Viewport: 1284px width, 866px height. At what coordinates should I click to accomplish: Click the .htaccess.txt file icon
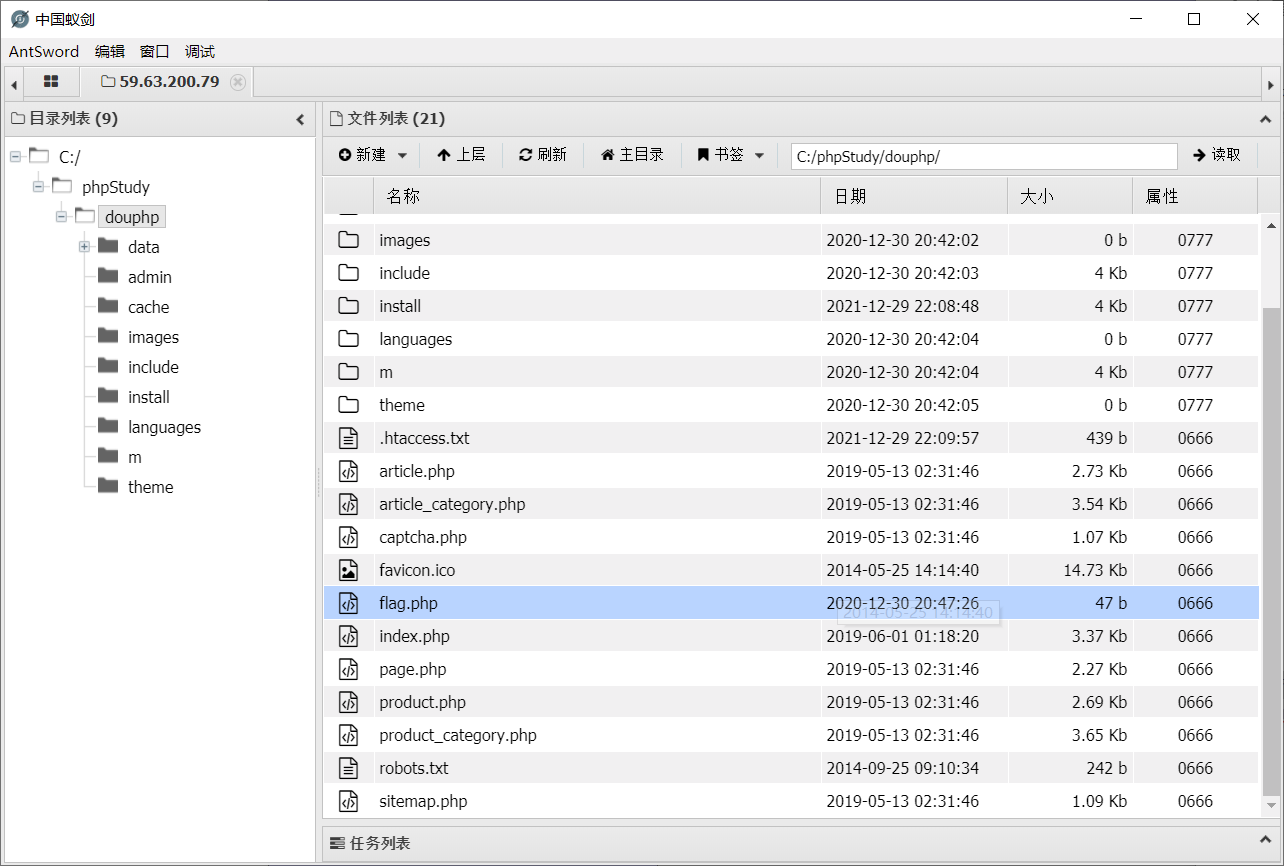pos(348,438)
